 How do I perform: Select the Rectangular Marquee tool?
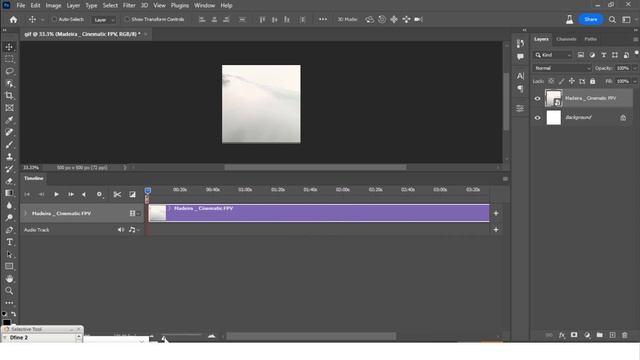click(x=9, y=59)
